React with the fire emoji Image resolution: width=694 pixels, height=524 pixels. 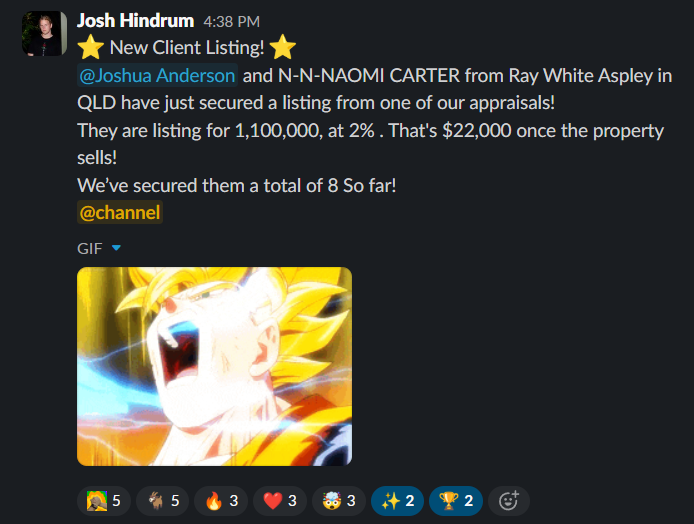221,501
